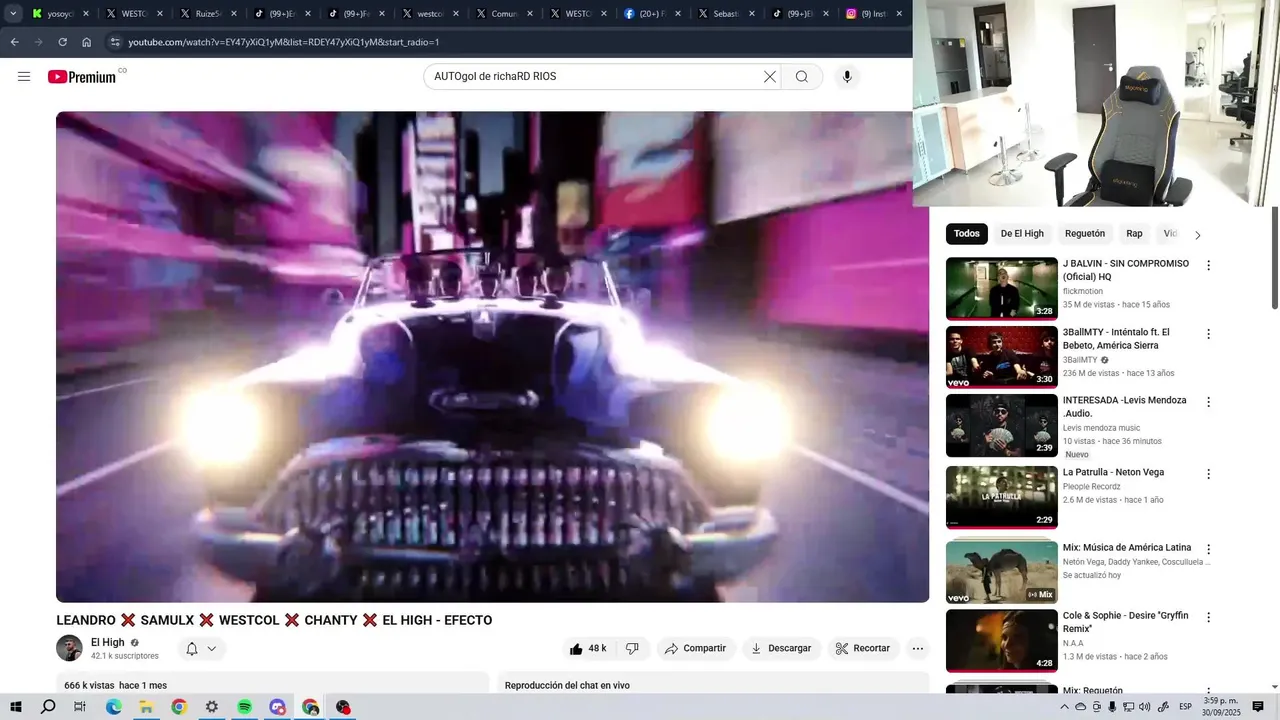1280x720 pixels.
Task: Open Windows taskbar search
Action: (48, 706)
